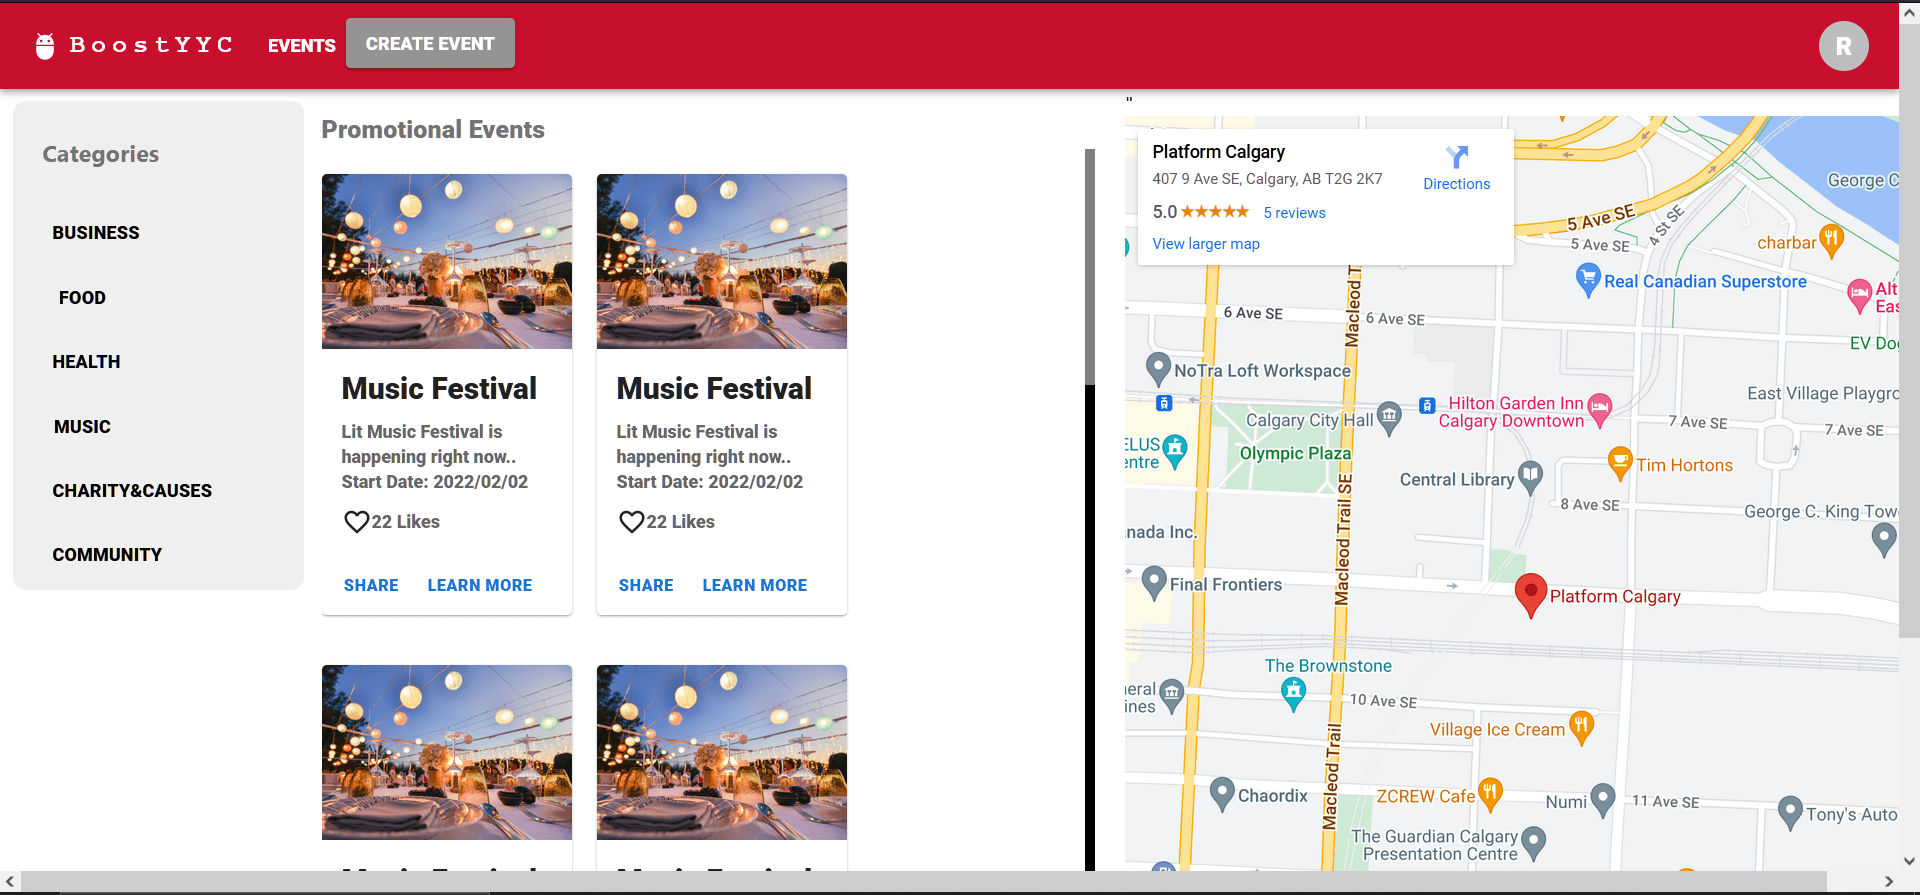Screen dimensions: 1920x895
Task: Like the first Music Festival card
Action: [x=356, y=522]
